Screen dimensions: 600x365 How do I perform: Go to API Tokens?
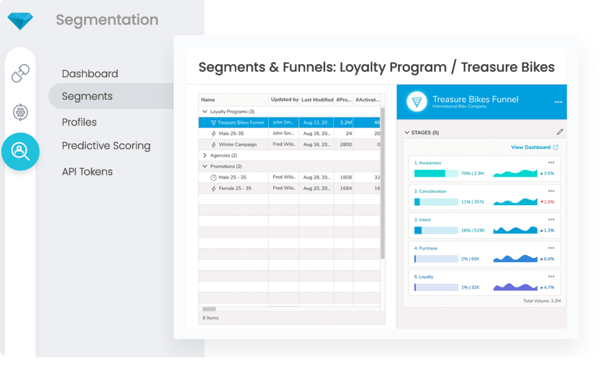(x=87, y=172)
